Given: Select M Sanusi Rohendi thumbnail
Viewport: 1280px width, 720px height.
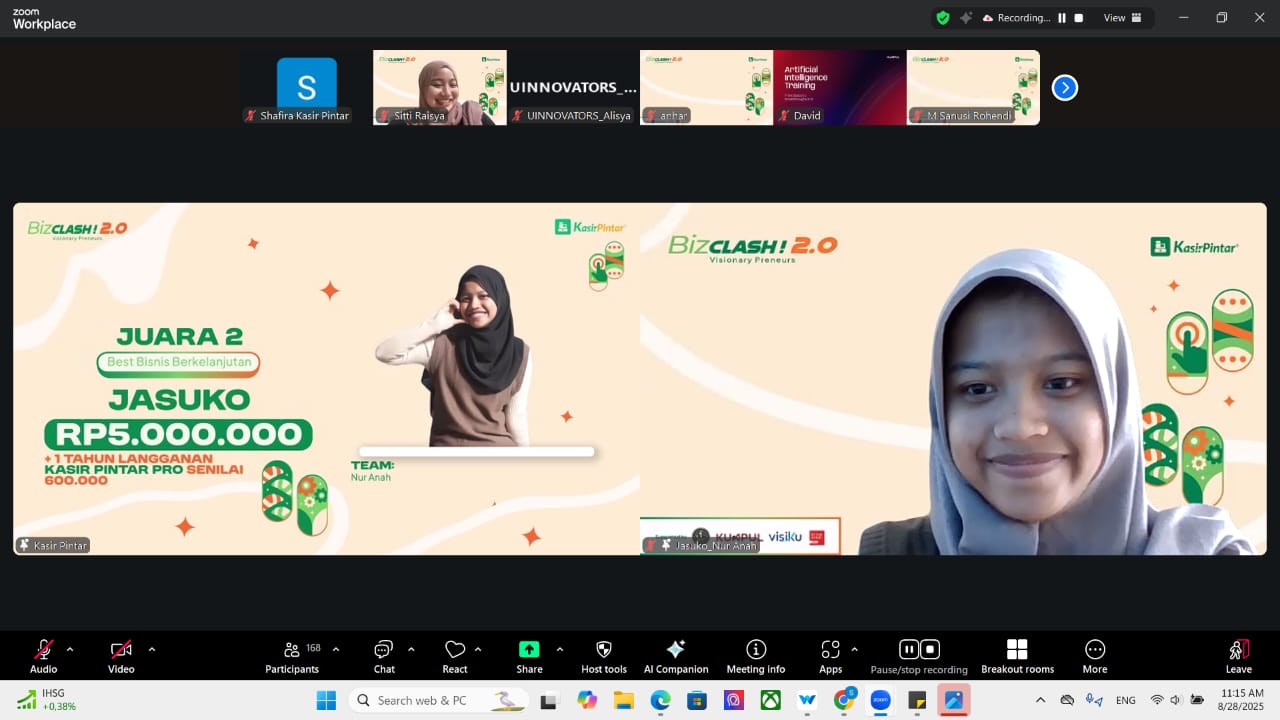Looking at the screenshot, I should (973, 87).
